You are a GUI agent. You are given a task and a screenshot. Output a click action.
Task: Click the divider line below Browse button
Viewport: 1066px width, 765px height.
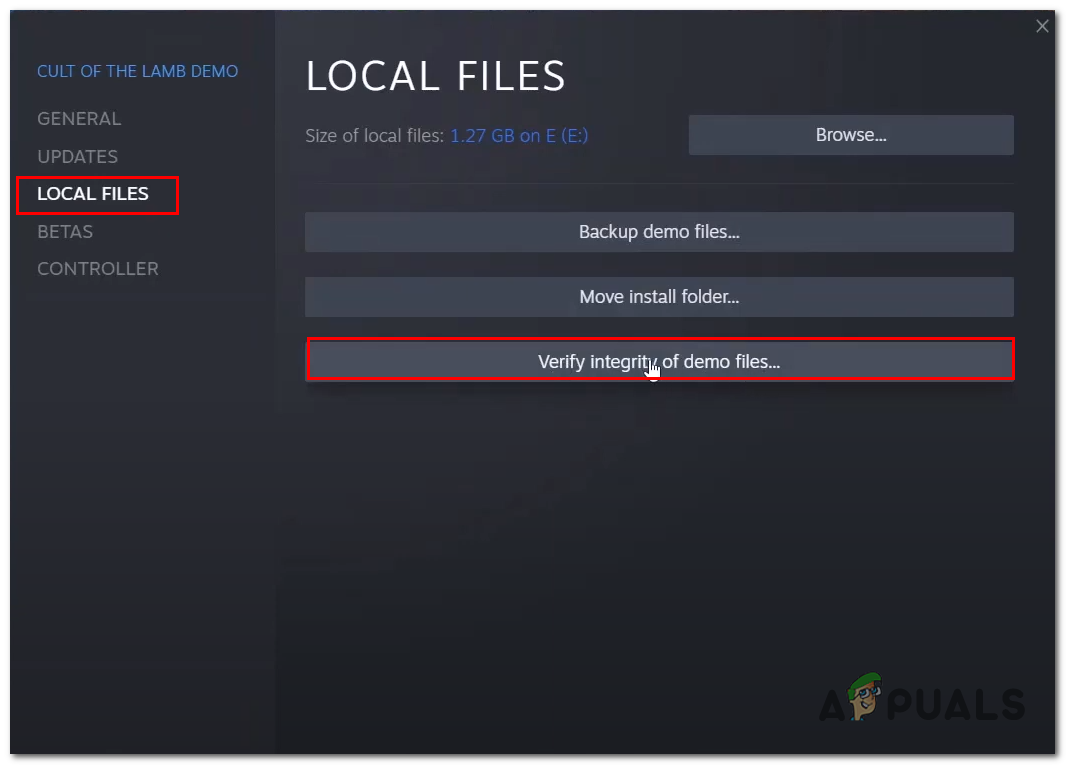tap(659, 183)
